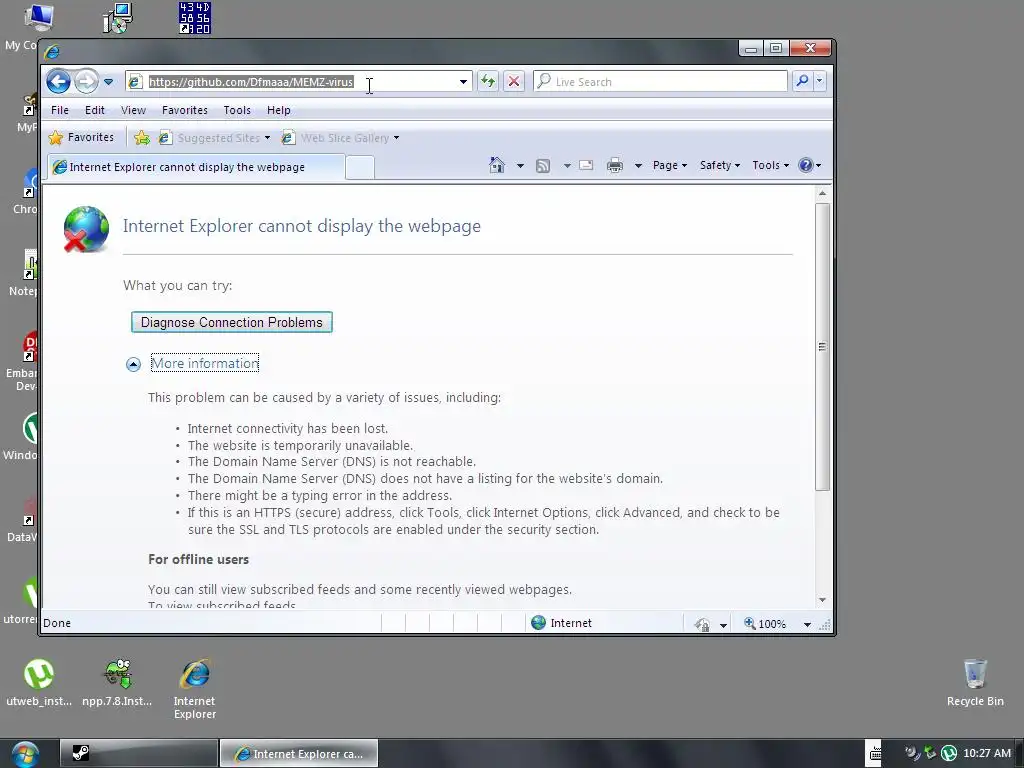Click the scrollbar down arrow
Viewport: 1024px width, 768px height.
click(822, 600)
